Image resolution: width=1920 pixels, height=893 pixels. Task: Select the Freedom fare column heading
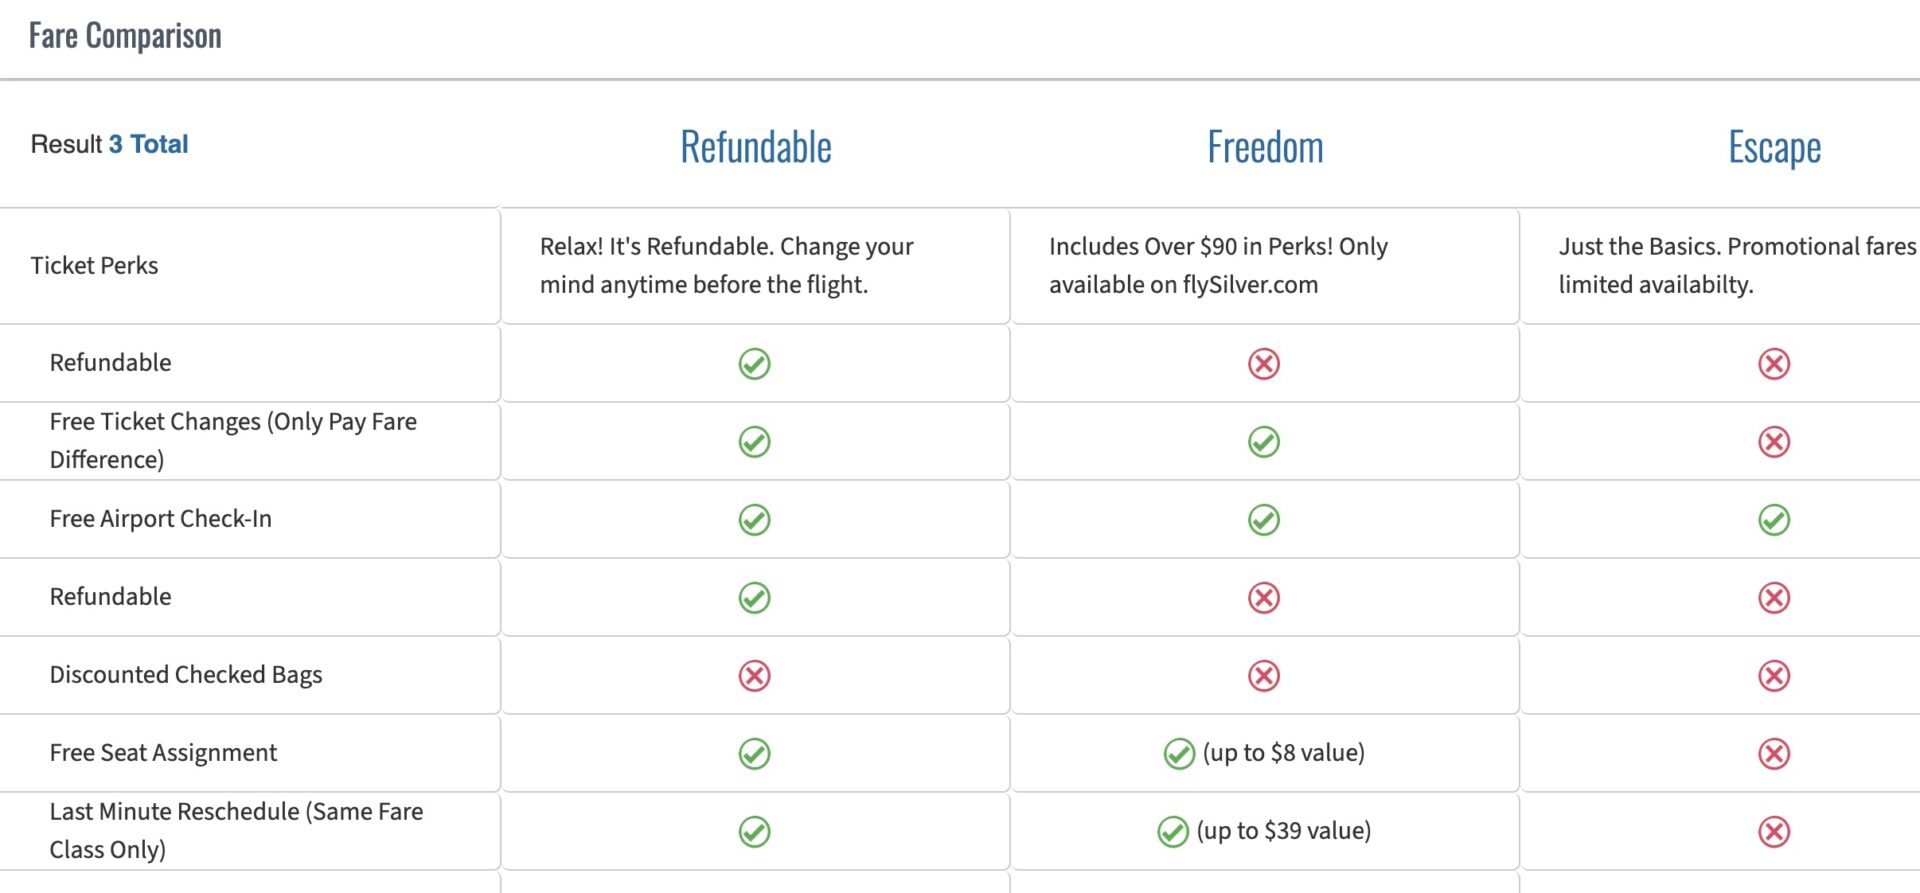(x=1265, y=147)
